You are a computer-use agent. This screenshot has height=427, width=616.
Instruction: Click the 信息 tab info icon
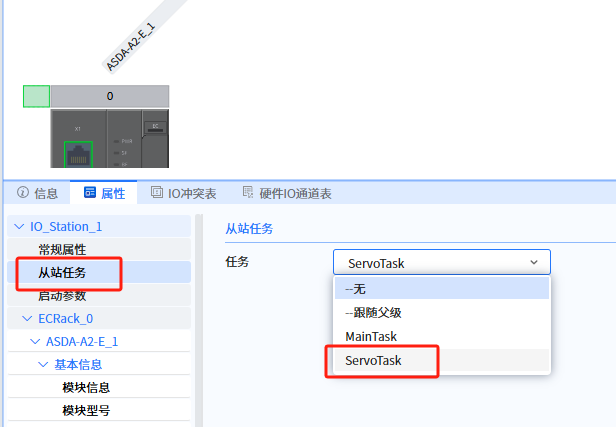[22, 193]
